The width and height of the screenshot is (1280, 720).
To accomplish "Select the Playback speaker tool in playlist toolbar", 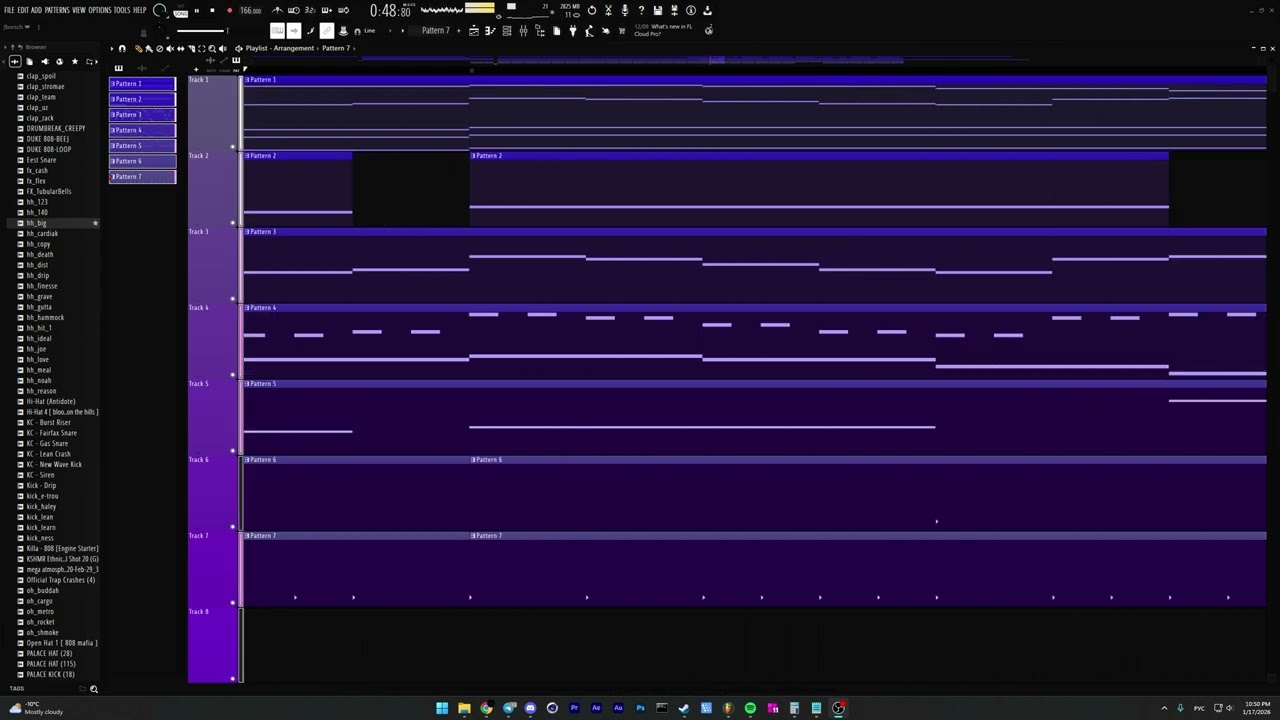I will coord(222,48).
